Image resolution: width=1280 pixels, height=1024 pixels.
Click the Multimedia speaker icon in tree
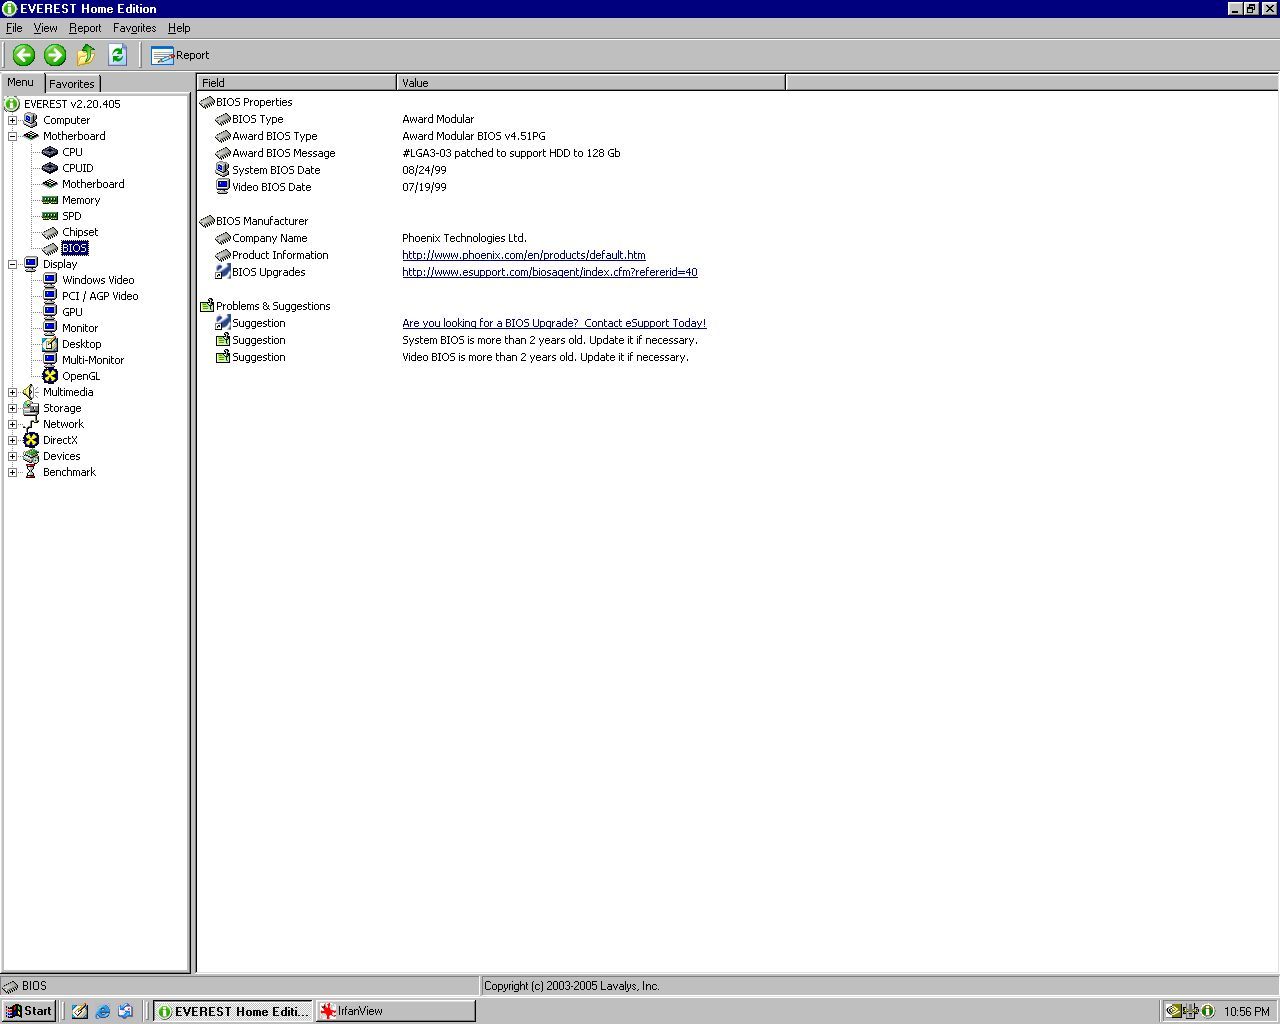point(30,392)
